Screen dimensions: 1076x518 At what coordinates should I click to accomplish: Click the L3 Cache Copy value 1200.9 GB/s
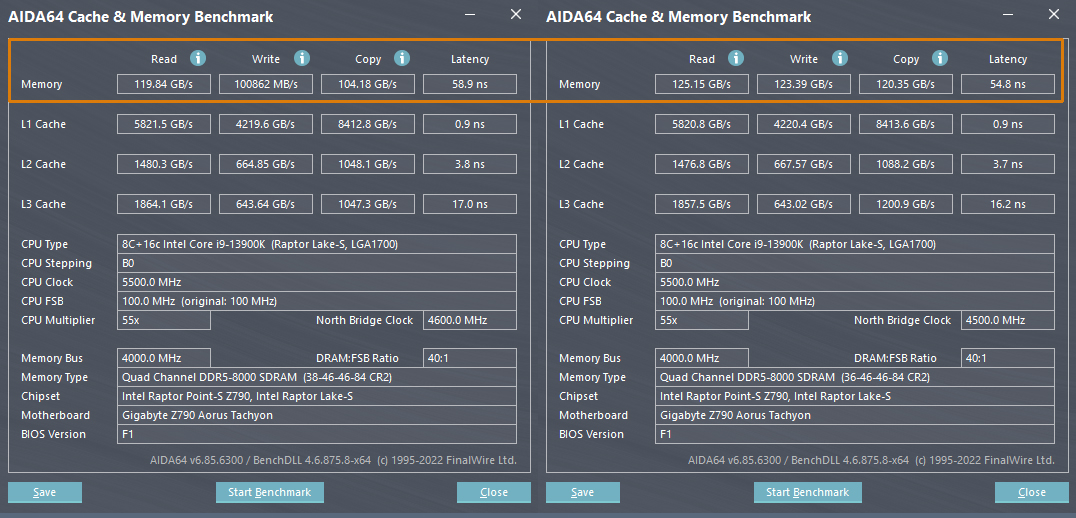tap(906, 204)
